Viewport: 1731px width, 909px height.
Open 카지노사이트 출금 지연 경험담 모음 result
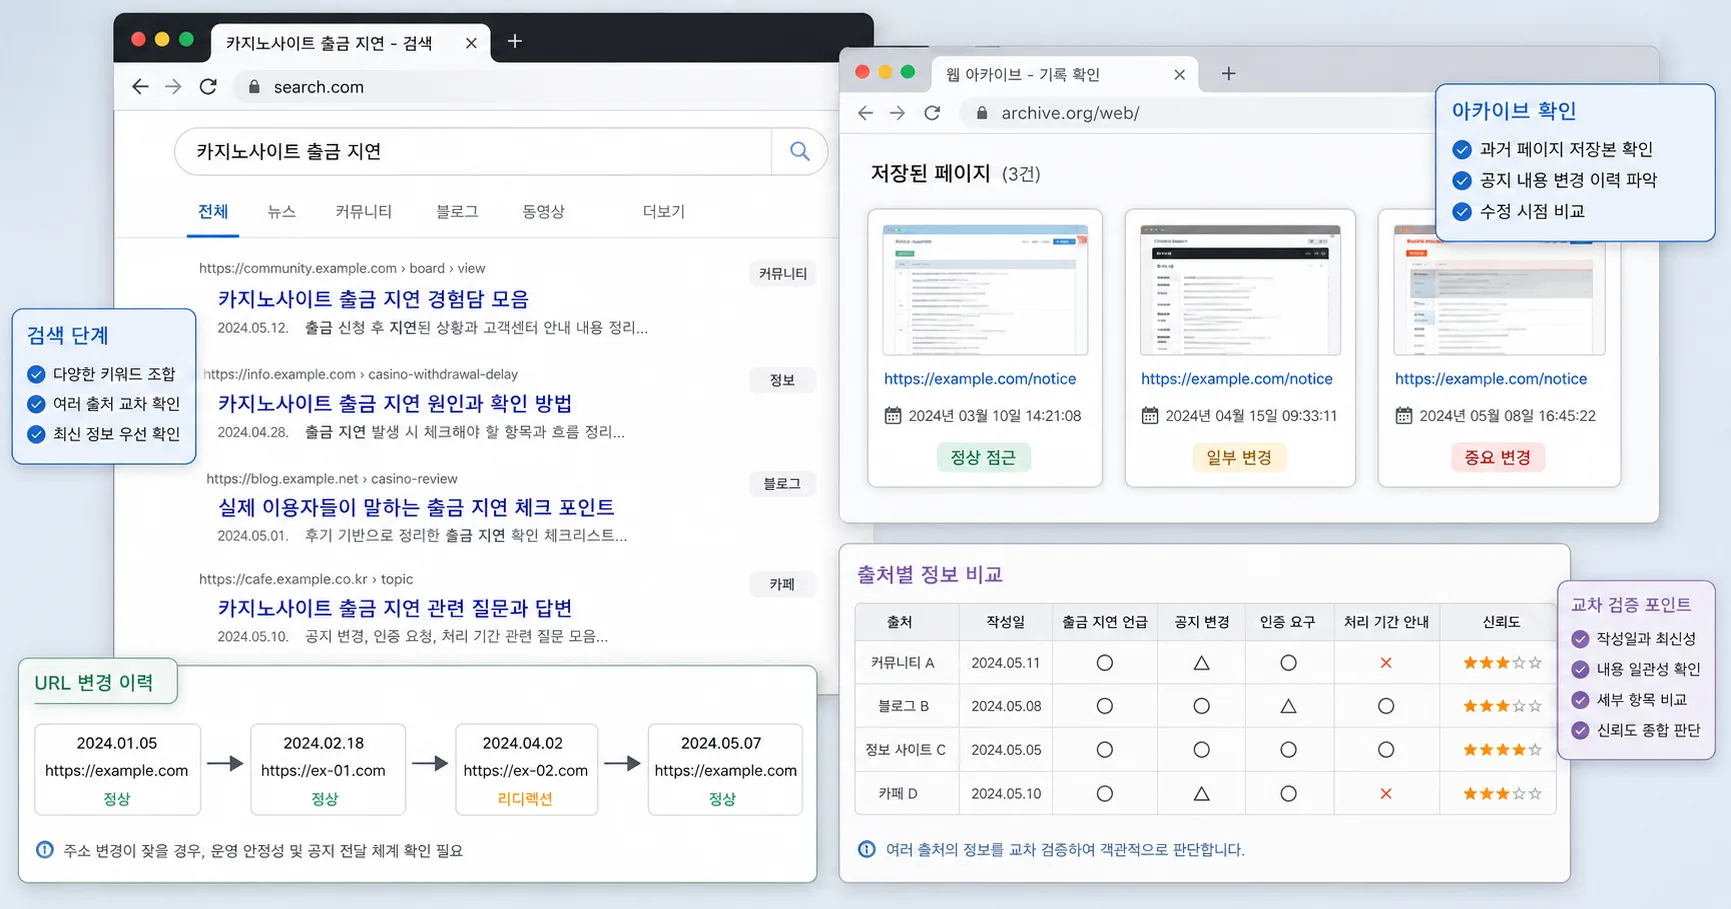[373, 299]
